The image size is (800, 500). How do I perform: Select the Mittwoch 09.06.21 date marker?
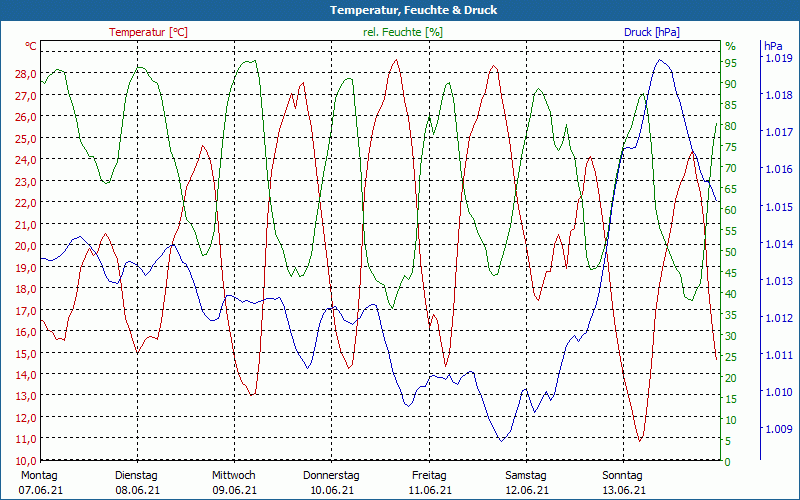pos(234,482)
